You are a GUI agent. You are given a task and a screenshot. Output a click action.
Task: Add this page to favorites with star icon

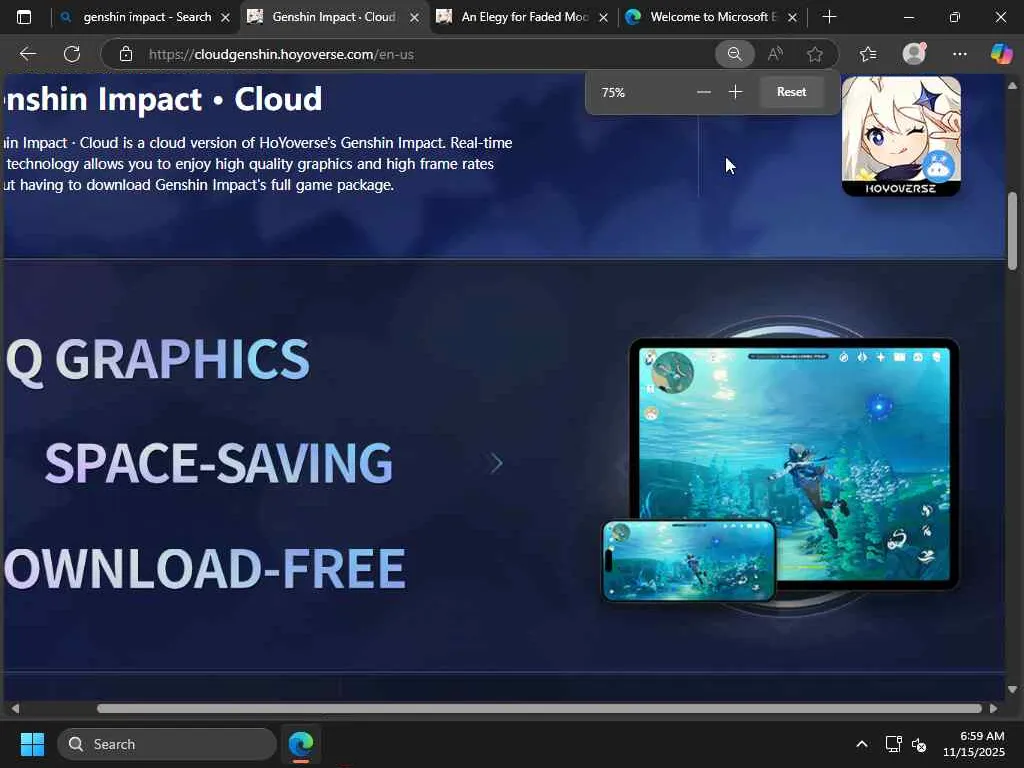(x=814, y=54)
